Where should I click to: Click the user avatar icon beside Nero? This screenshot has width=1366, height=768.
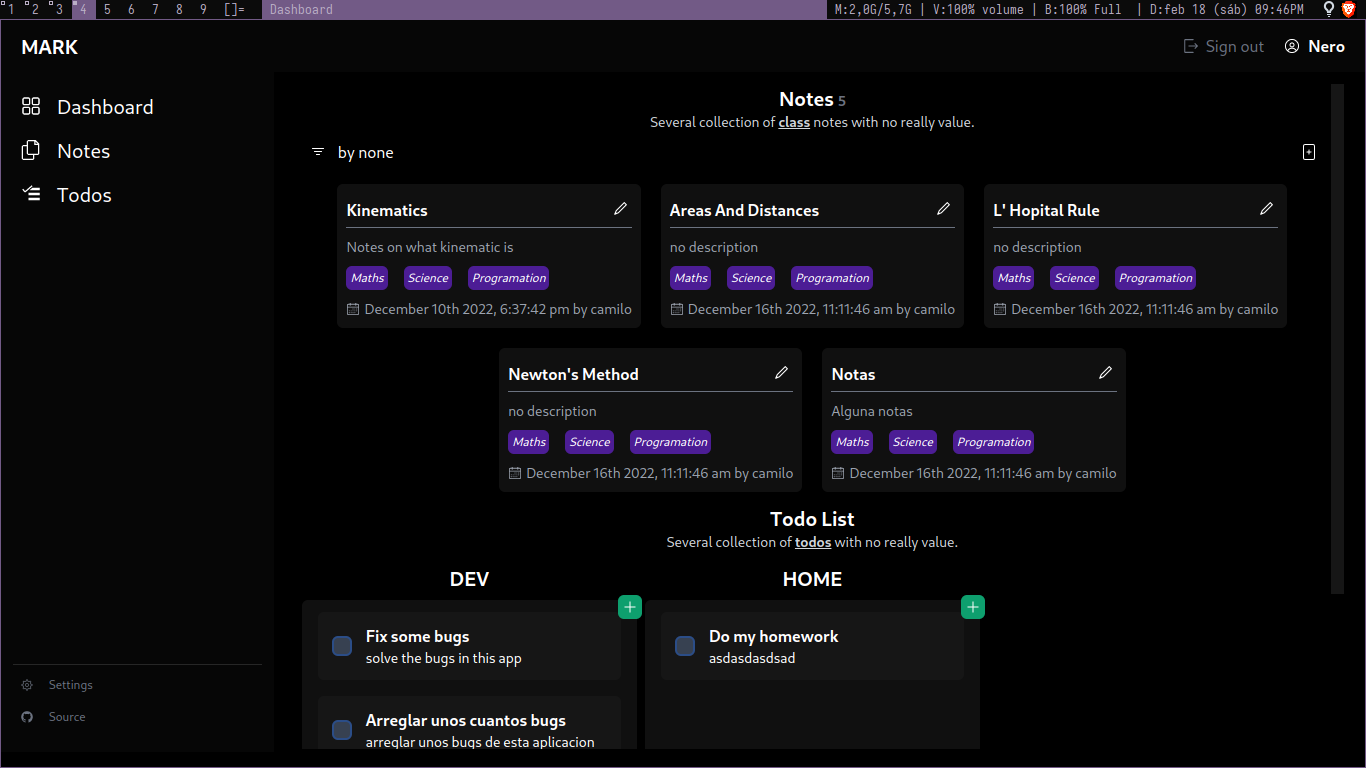[1292, 46]
